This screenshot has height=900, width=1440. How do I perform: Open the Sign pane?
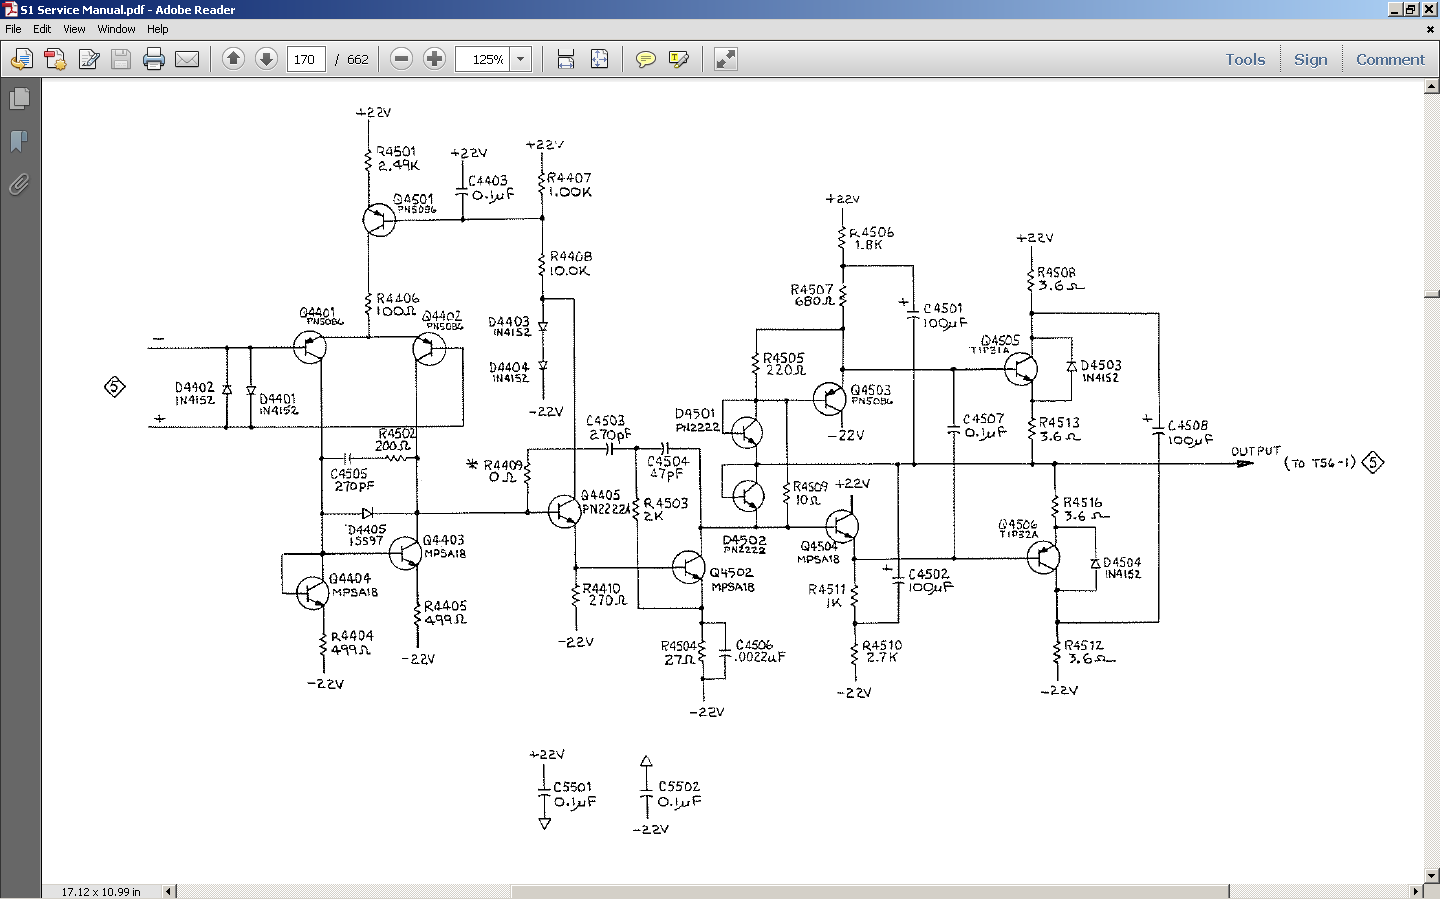point(1311,60)
